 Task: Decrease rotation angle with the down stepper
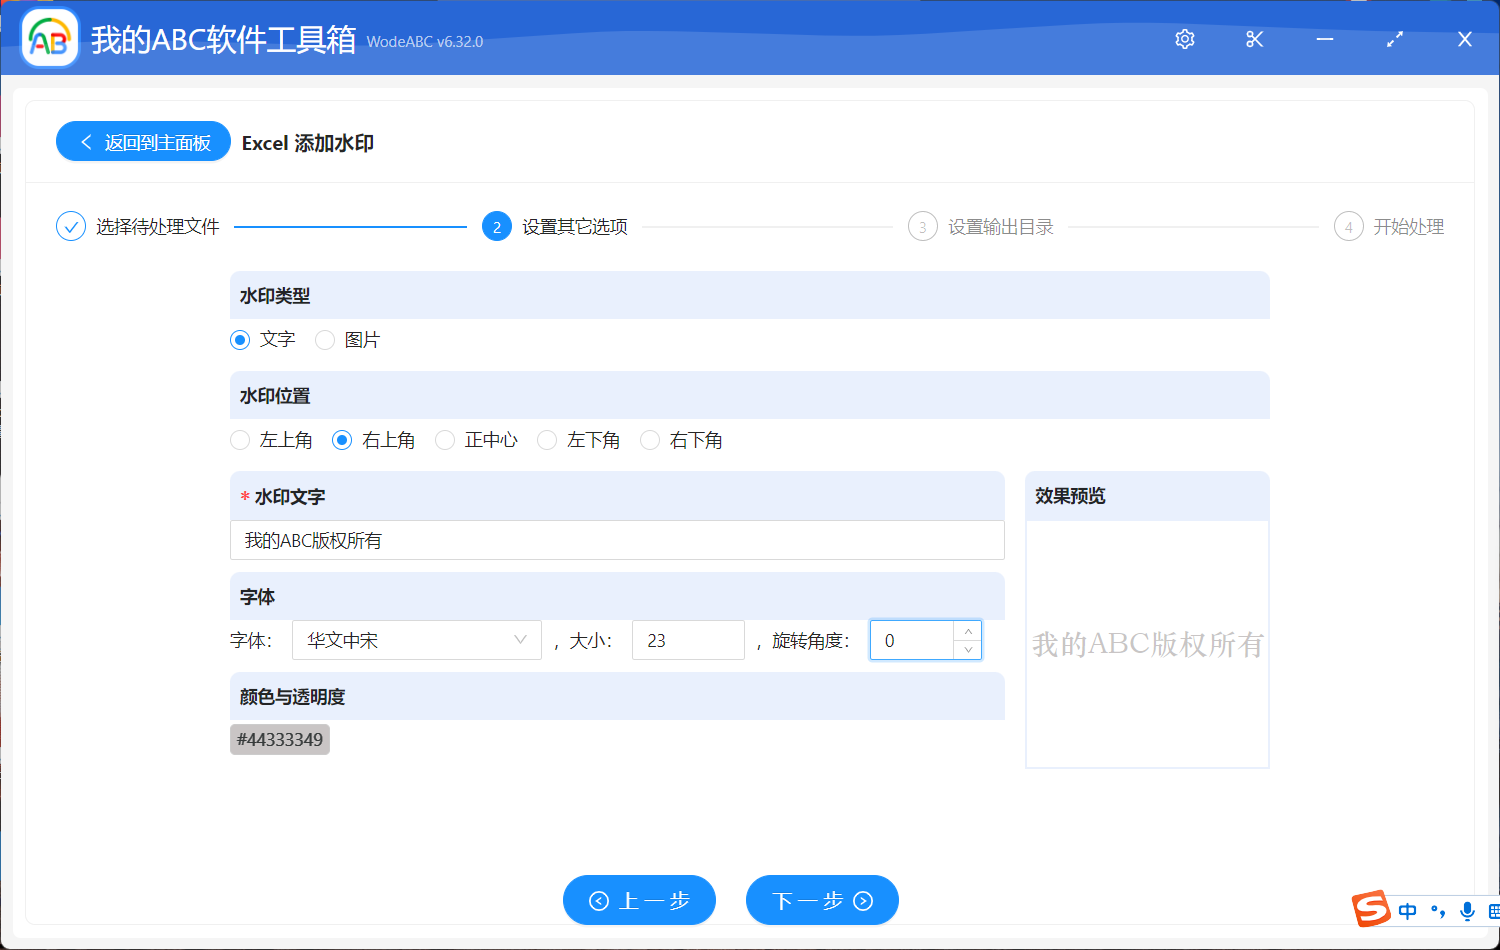click(x=967, y=650)
